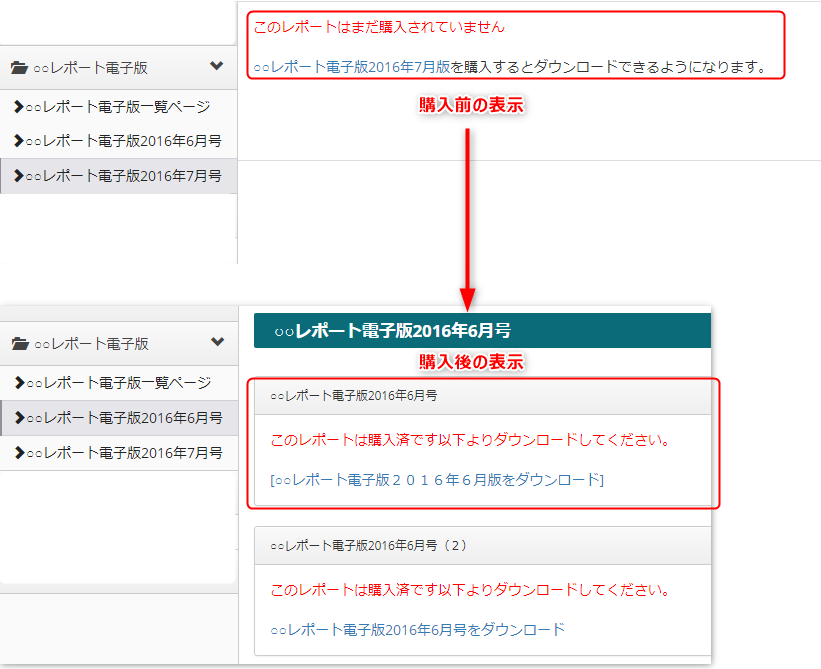Image resolution: width=821 pixels, height=669 pixels.
Task: Click second panel's このレポートは購入済です message
Action: (470, 590)
